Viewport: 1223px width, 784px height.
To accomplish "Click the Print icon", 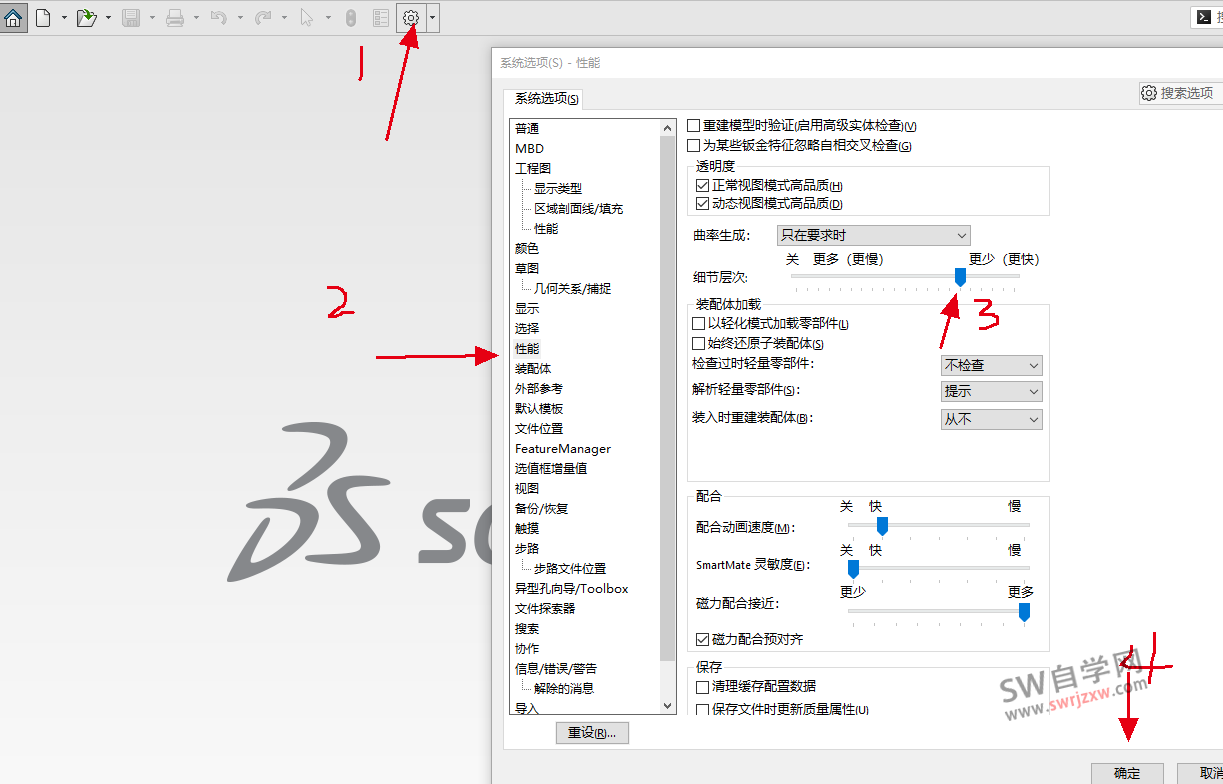I will coord(178,17).
